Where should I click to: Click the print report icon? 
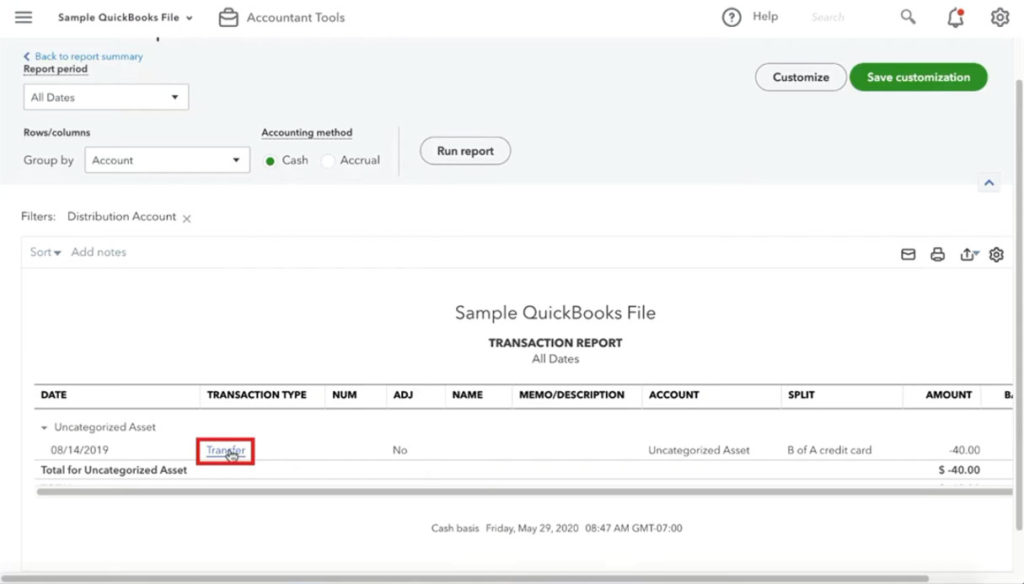(x=938, y=254)
